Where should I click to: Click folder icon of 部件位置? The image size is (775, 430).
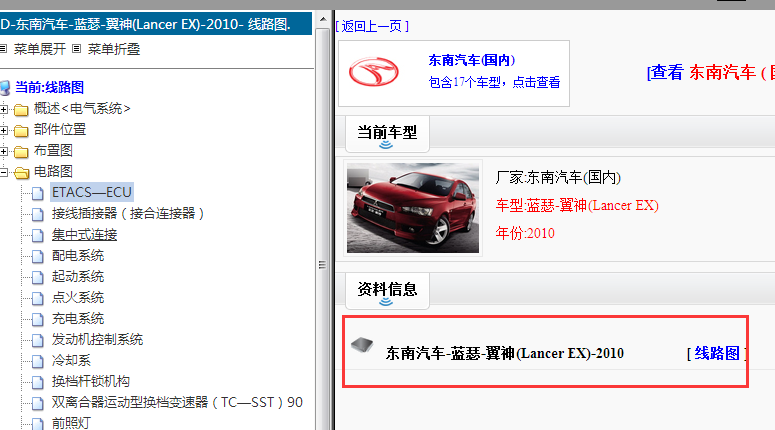click(21, 130)
